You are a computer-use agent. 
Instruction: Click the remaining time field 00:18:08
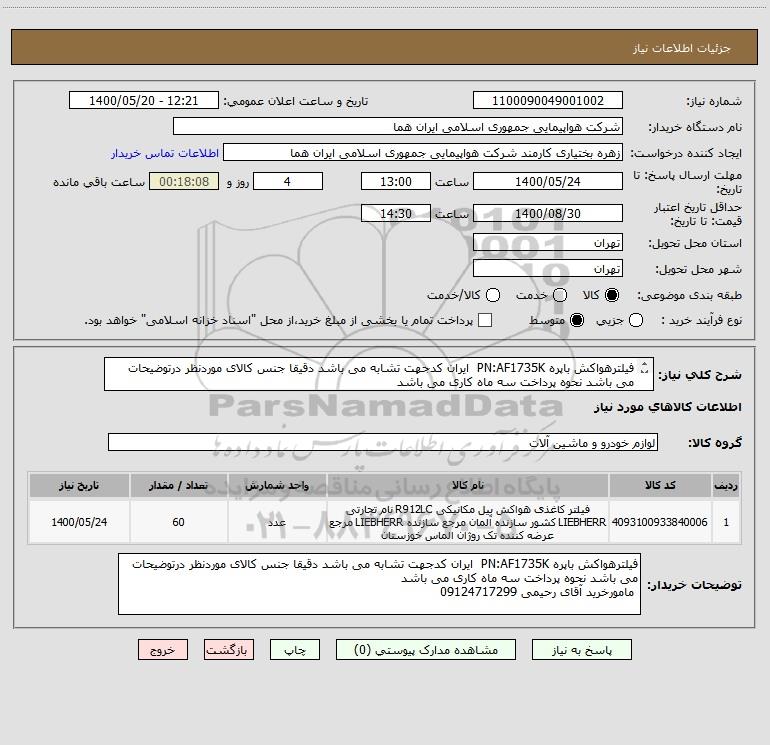(x=184, y=181)
